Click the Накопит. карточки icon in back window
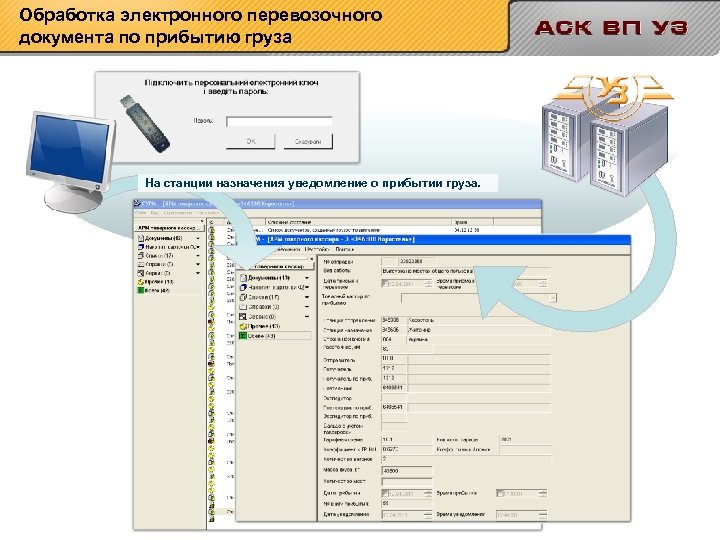 click(141, 247)
